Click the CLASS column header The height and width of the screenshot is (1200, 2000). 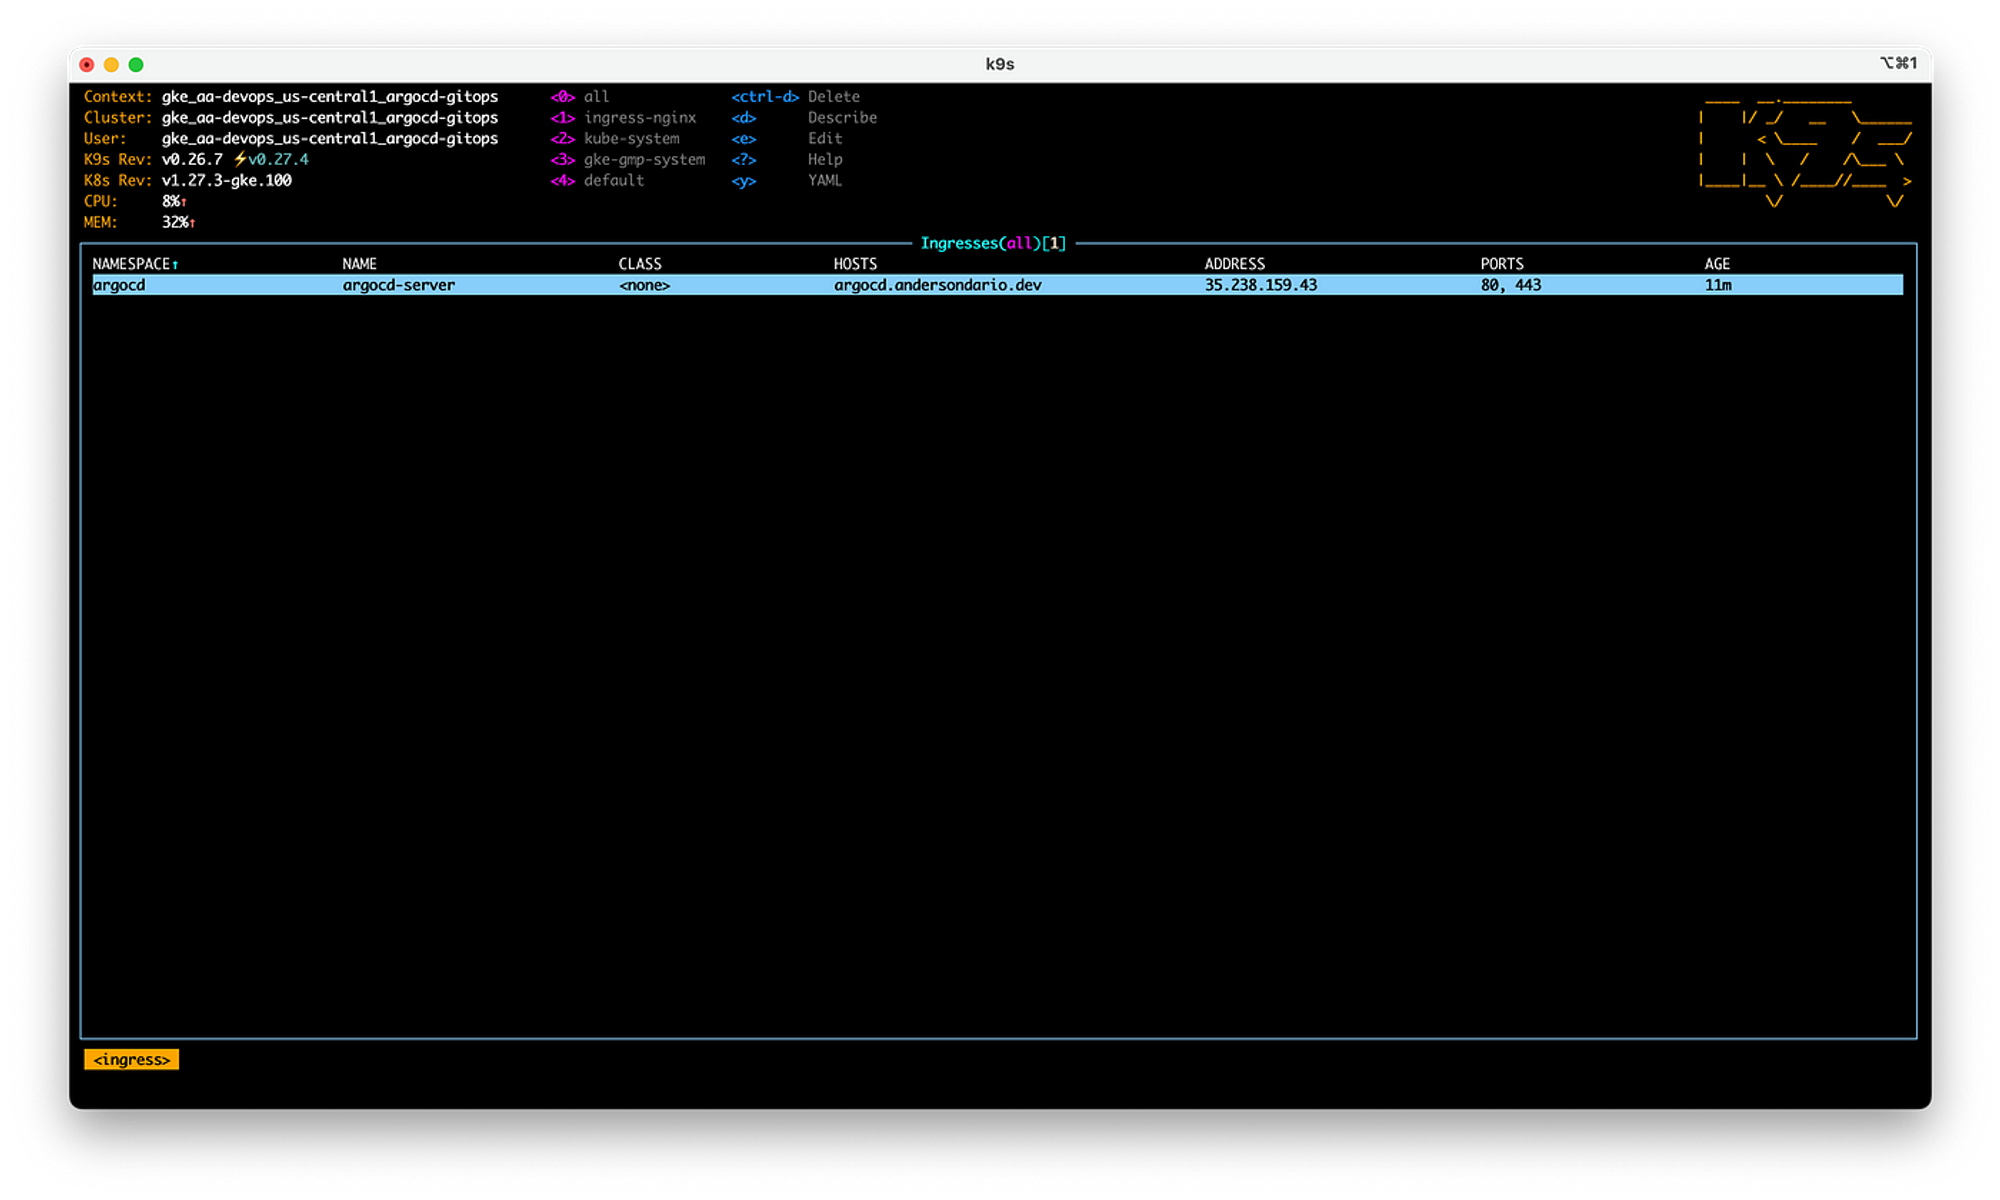pyautogui.click(x=640, y=264)
